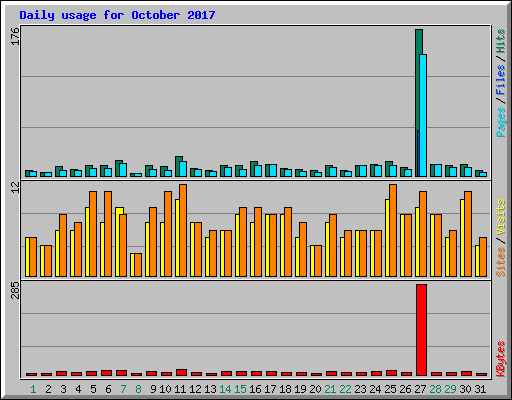Click day label "1" on the x-axis
Screen dimensions: 512x400
[x=33, y=389]
